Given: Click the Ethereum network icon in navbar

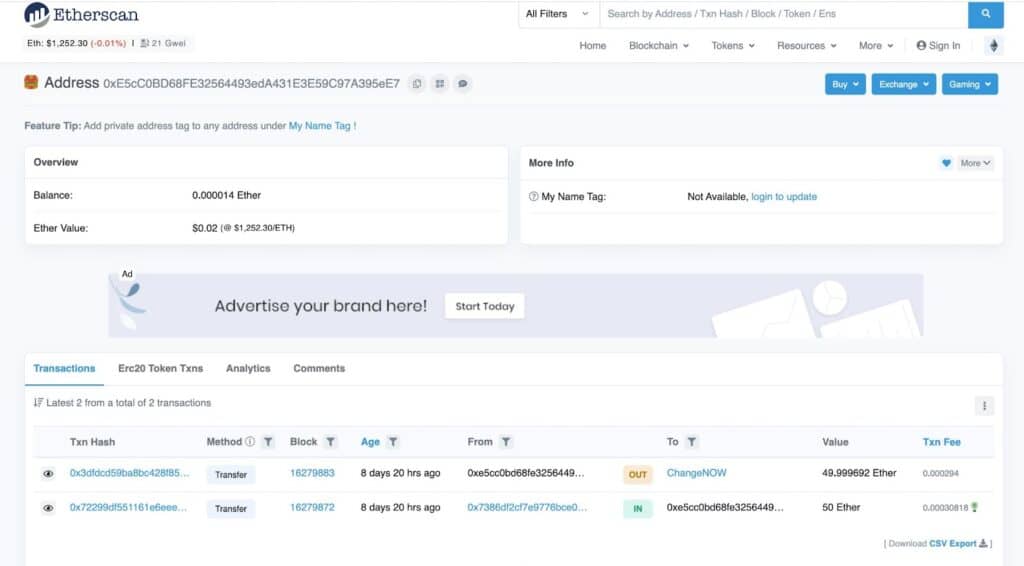Looking at the screenshot, I should click(x=994, y=46).
